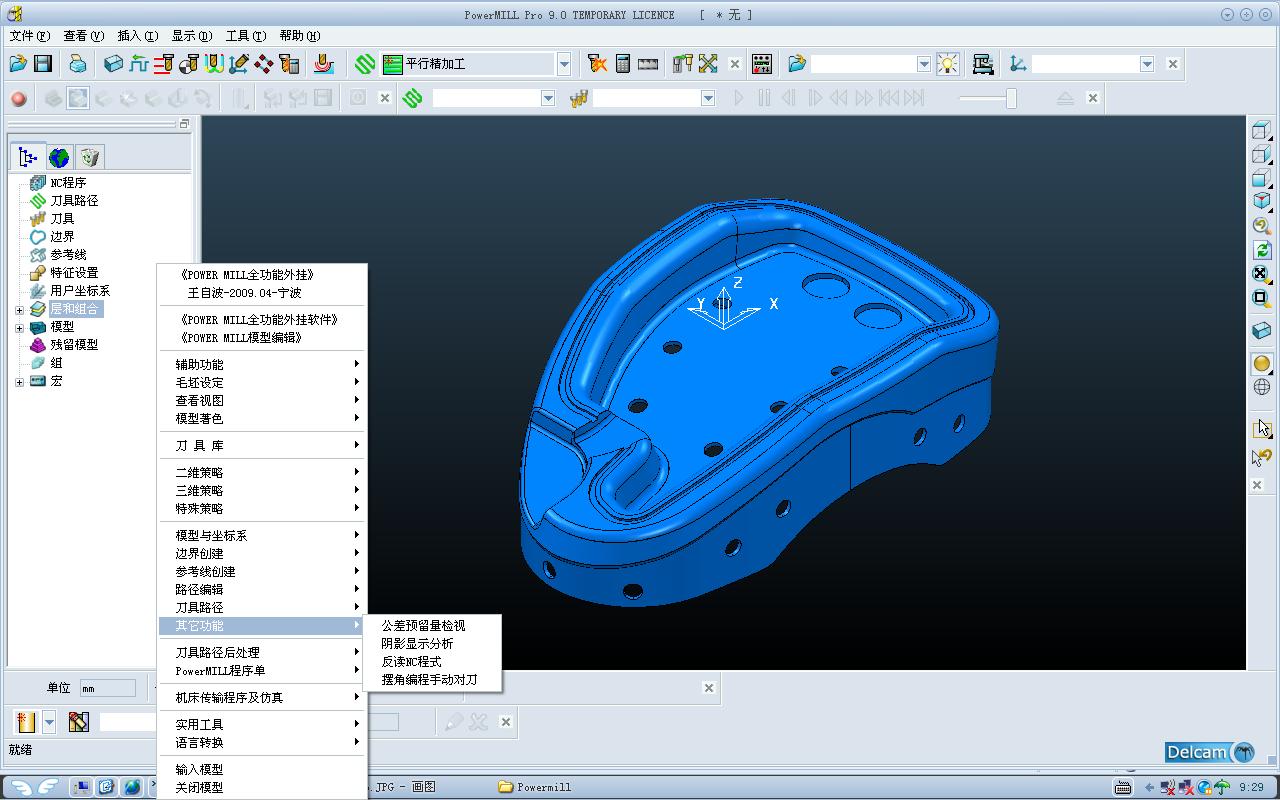The height and width of the screenshot is (800, 1280).
Task: Click the clock showing 9:29 in tray
Action: point(1251,787)
